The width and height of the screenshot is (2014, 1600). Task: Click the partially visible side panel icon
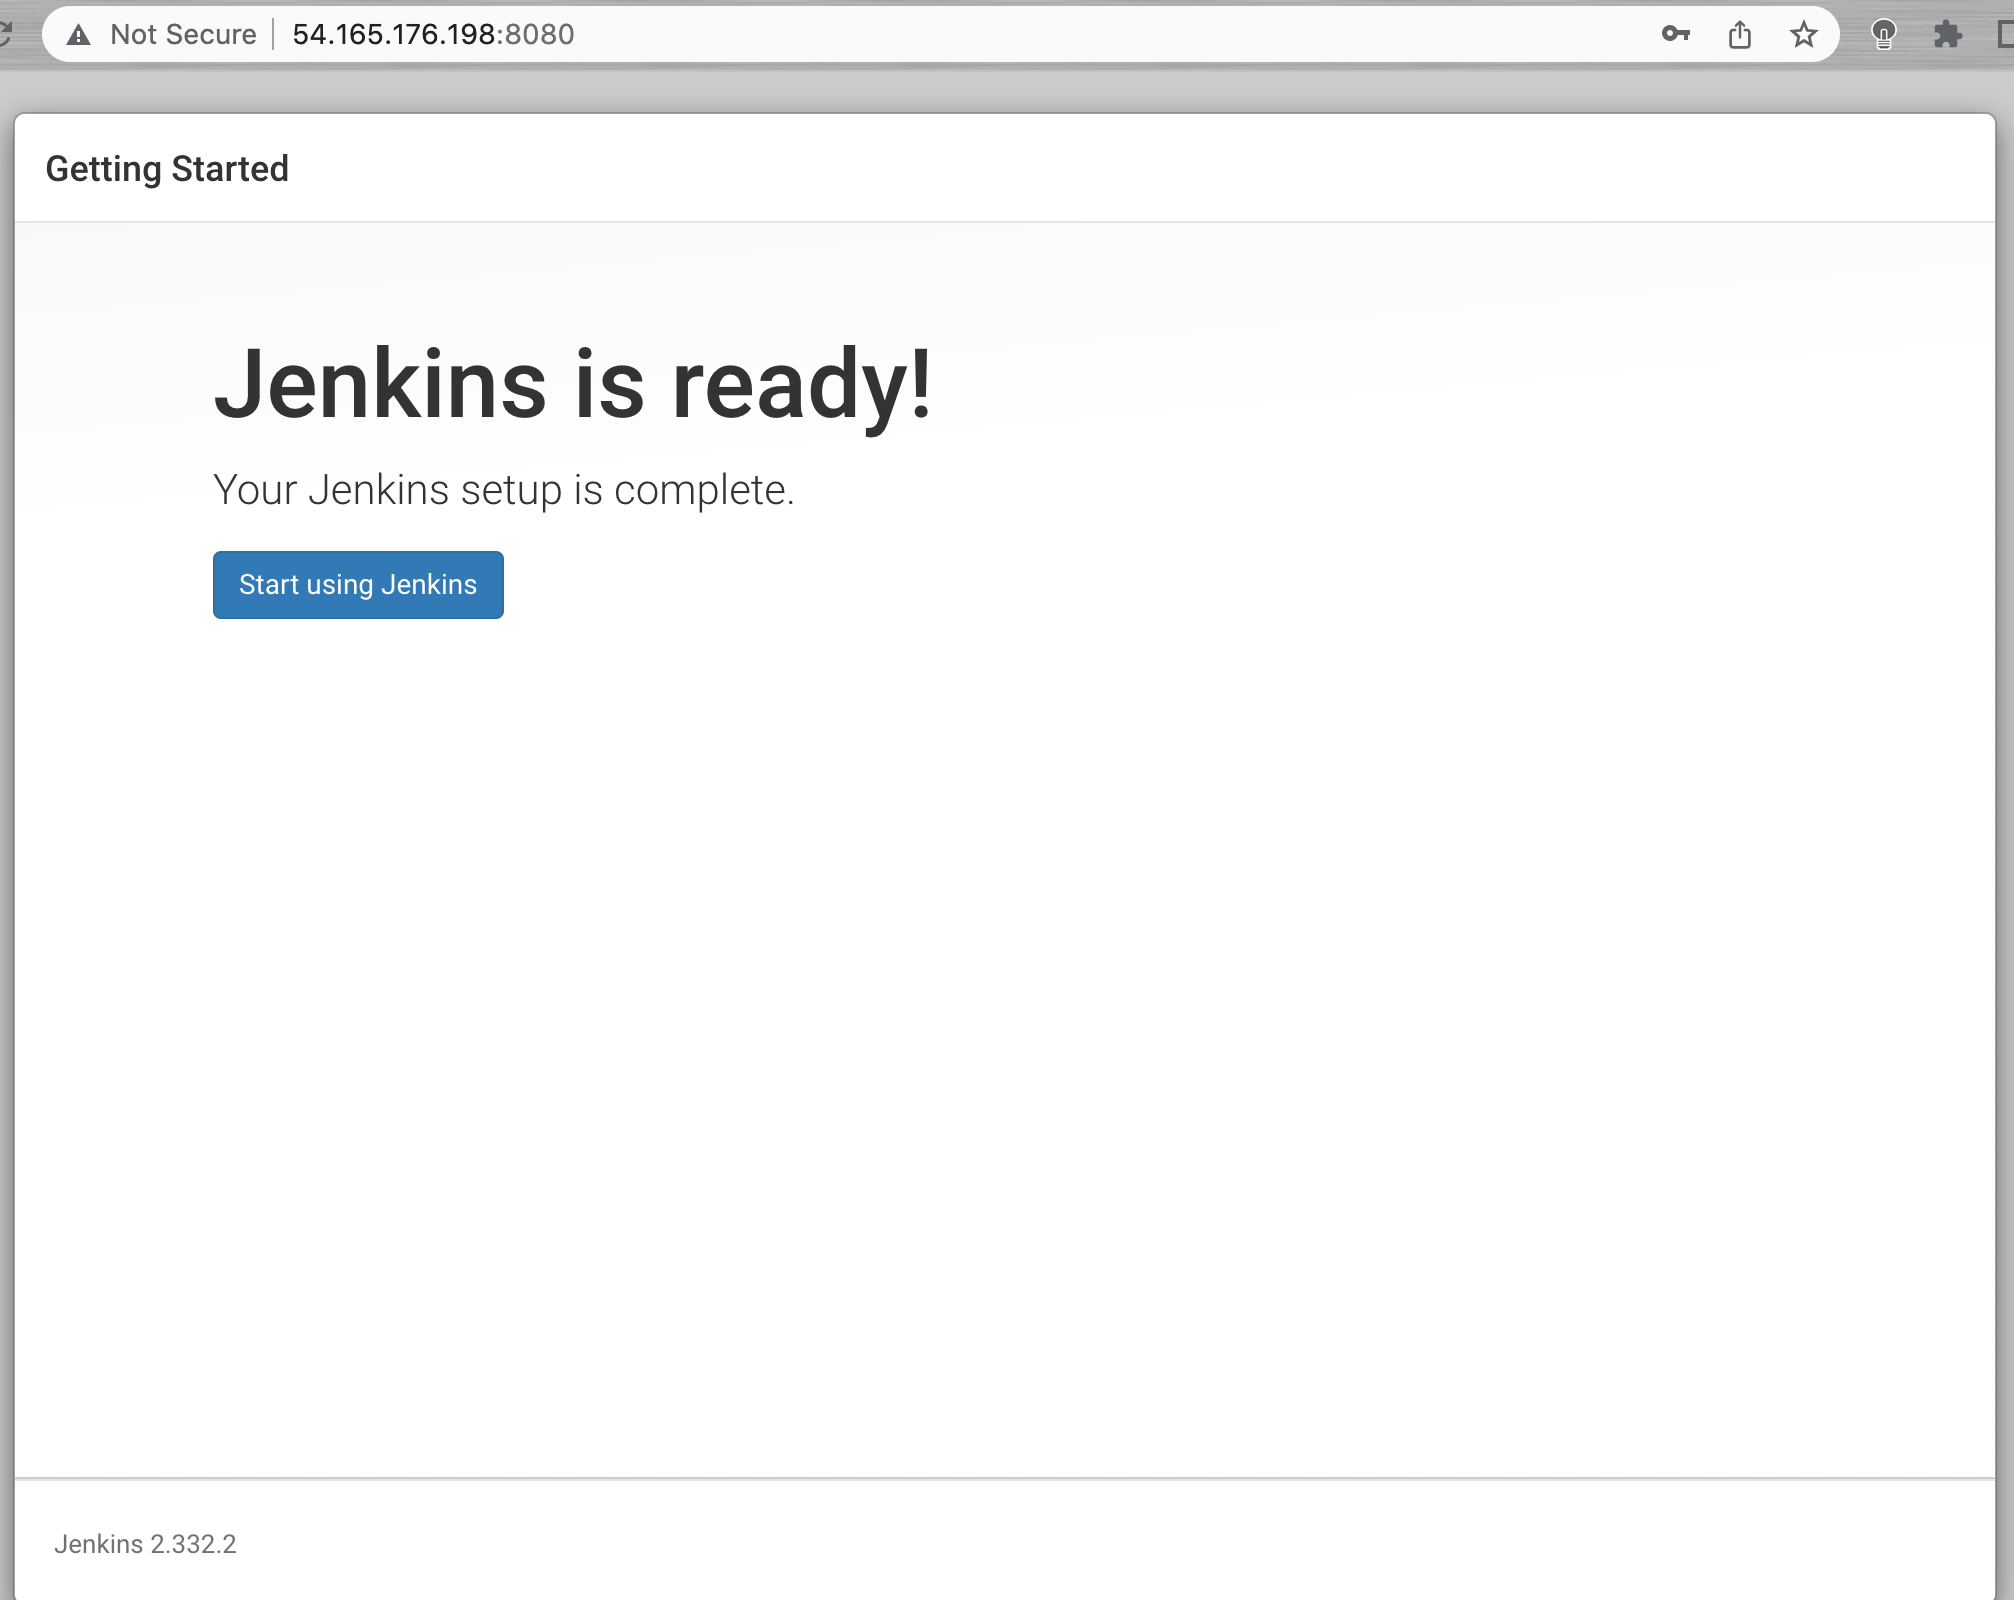[x=2005, y=35]
